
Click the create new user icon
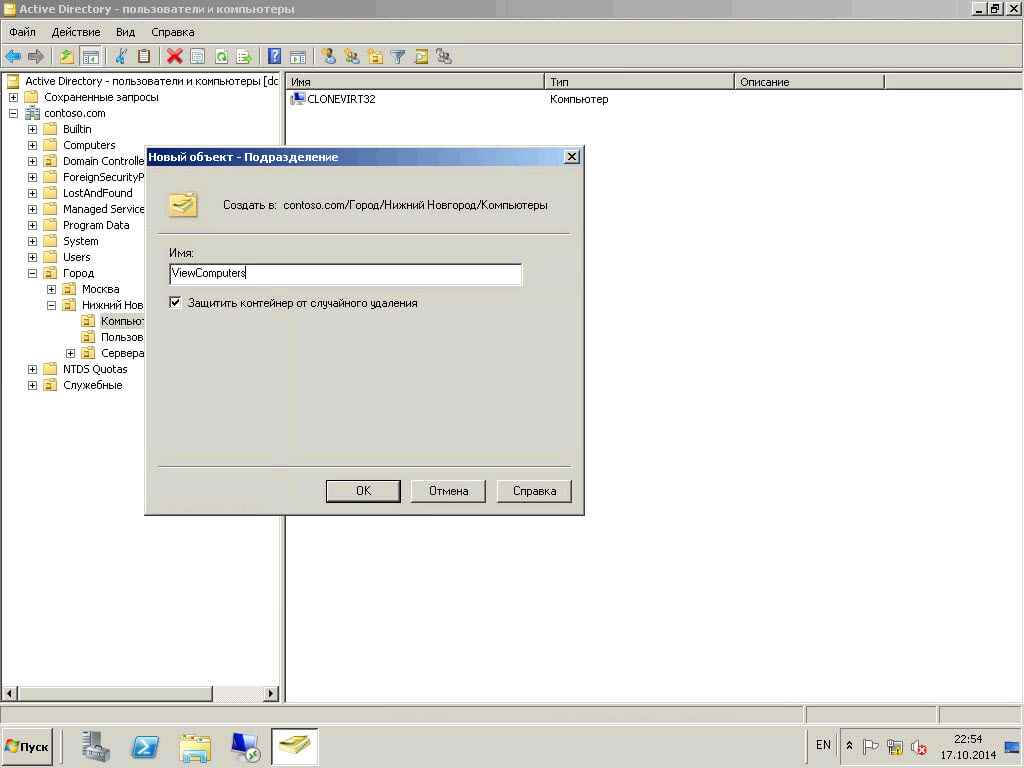[x=328, y=57]
